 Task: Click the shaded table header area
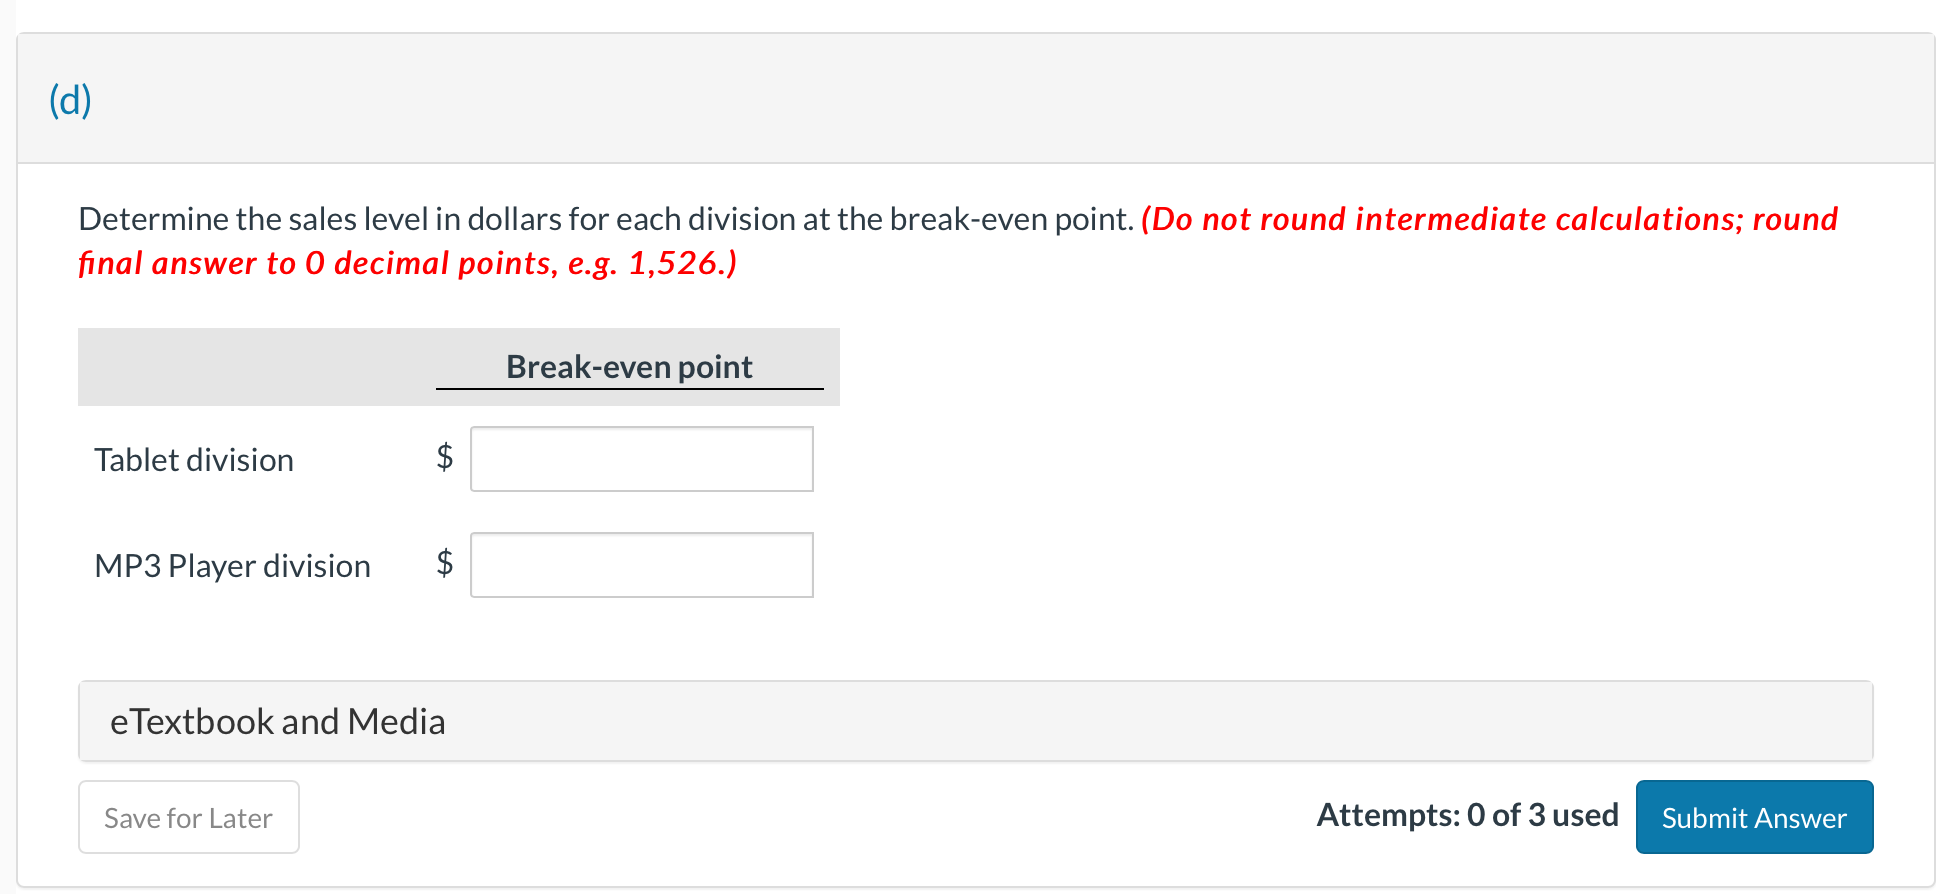[250, 366]
